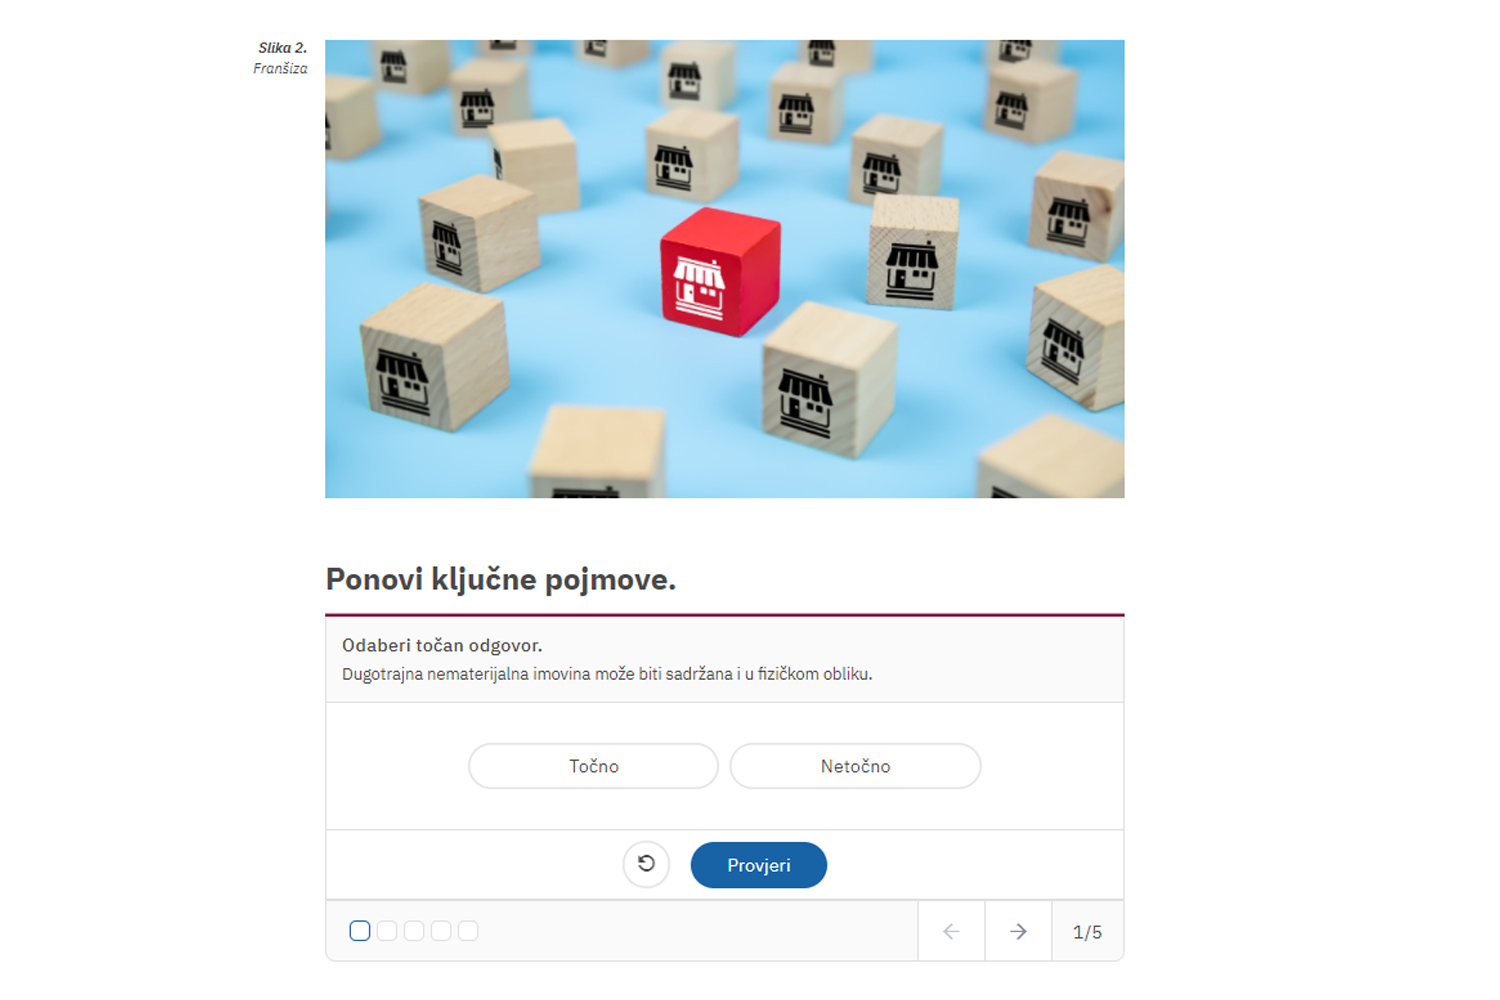Go to next question with right arrow

(1018, 931)
